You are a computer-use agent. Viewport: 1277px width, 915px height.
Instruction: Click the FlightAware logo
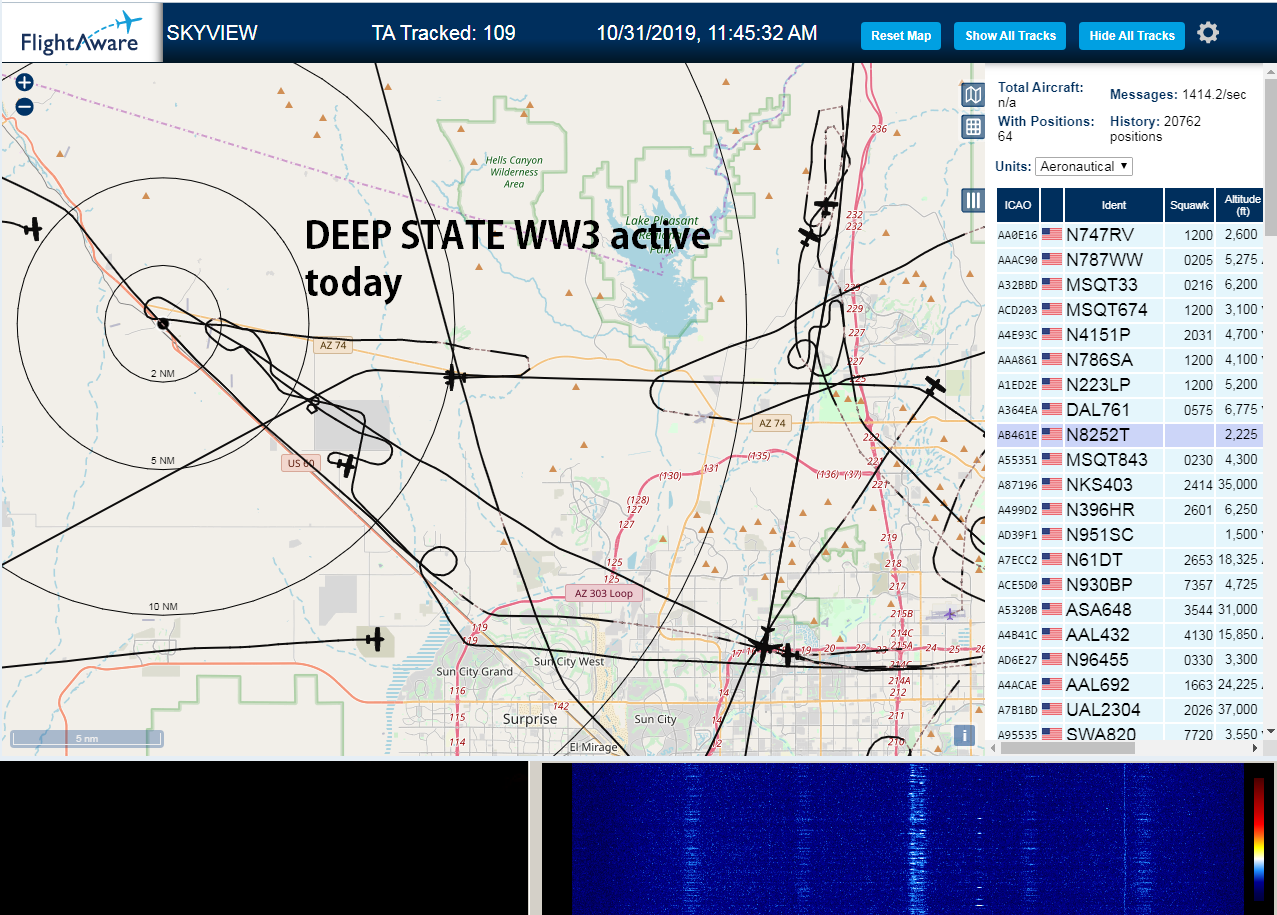tap(81, 33)
